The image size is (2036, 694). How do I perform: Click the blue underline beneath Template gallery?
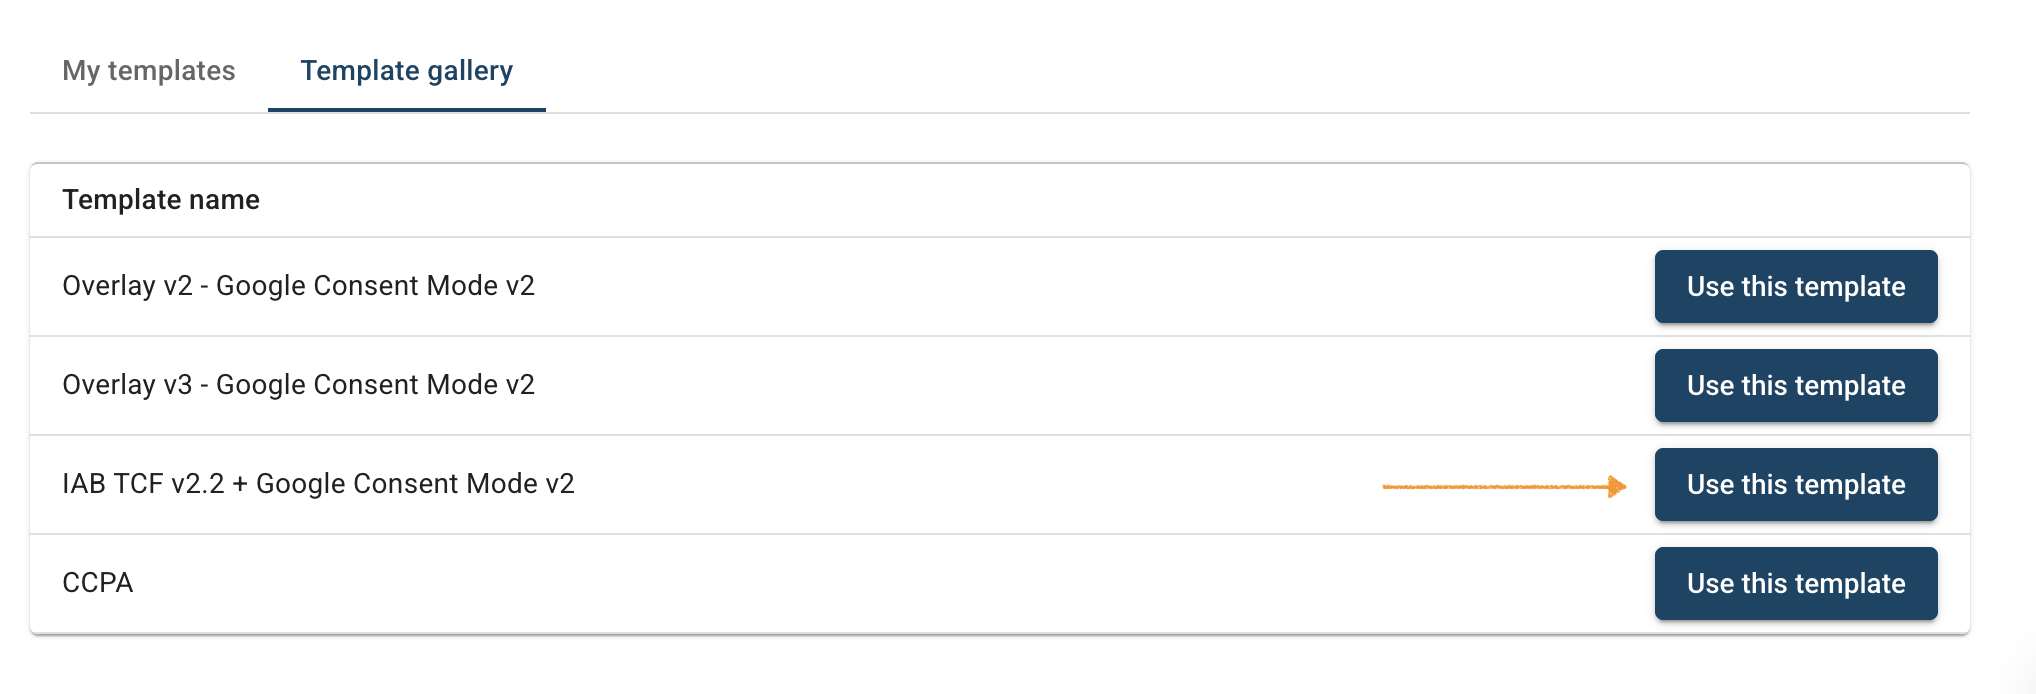point(406,109)
